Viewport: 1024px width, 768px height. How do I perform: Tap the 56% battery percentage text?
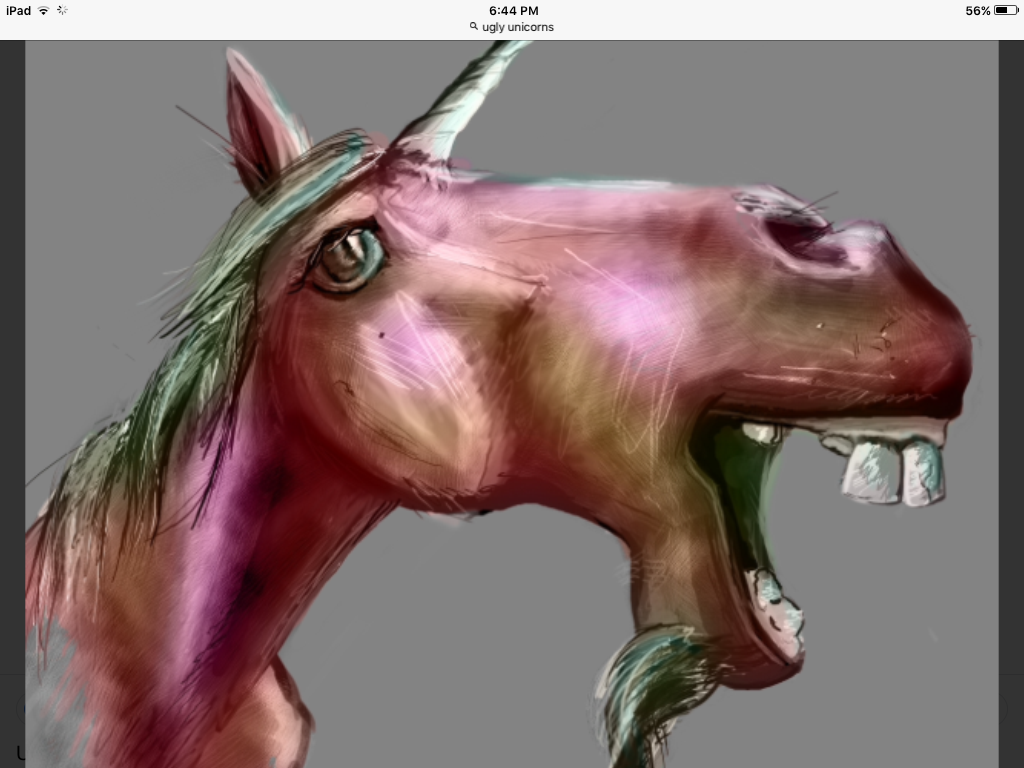click(977, 10)
